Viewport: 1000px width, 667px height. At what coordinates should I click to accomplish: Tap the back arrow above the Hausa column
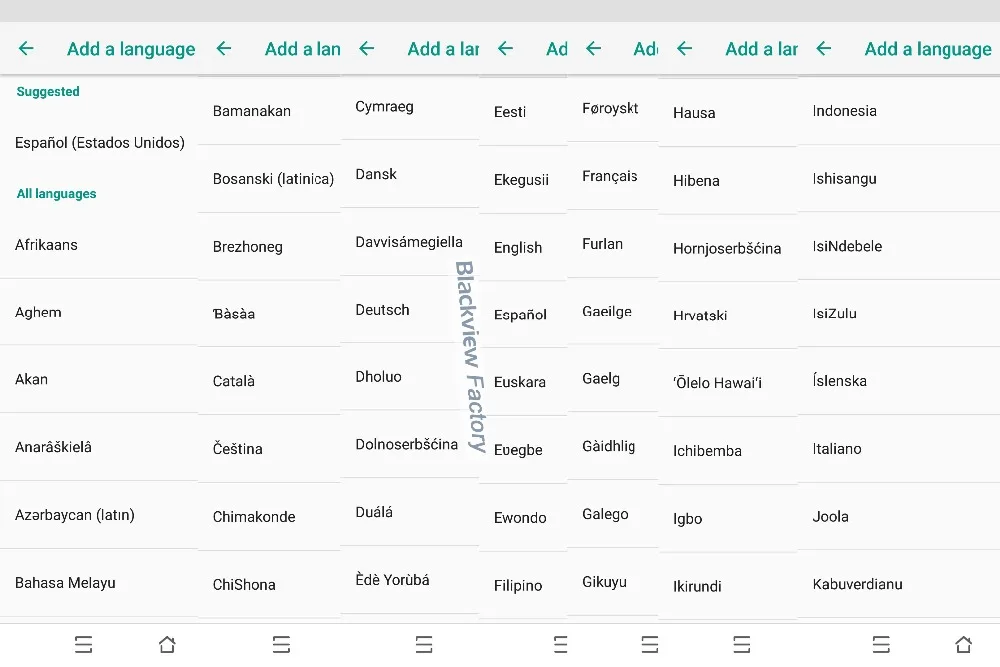pos(684,48)
